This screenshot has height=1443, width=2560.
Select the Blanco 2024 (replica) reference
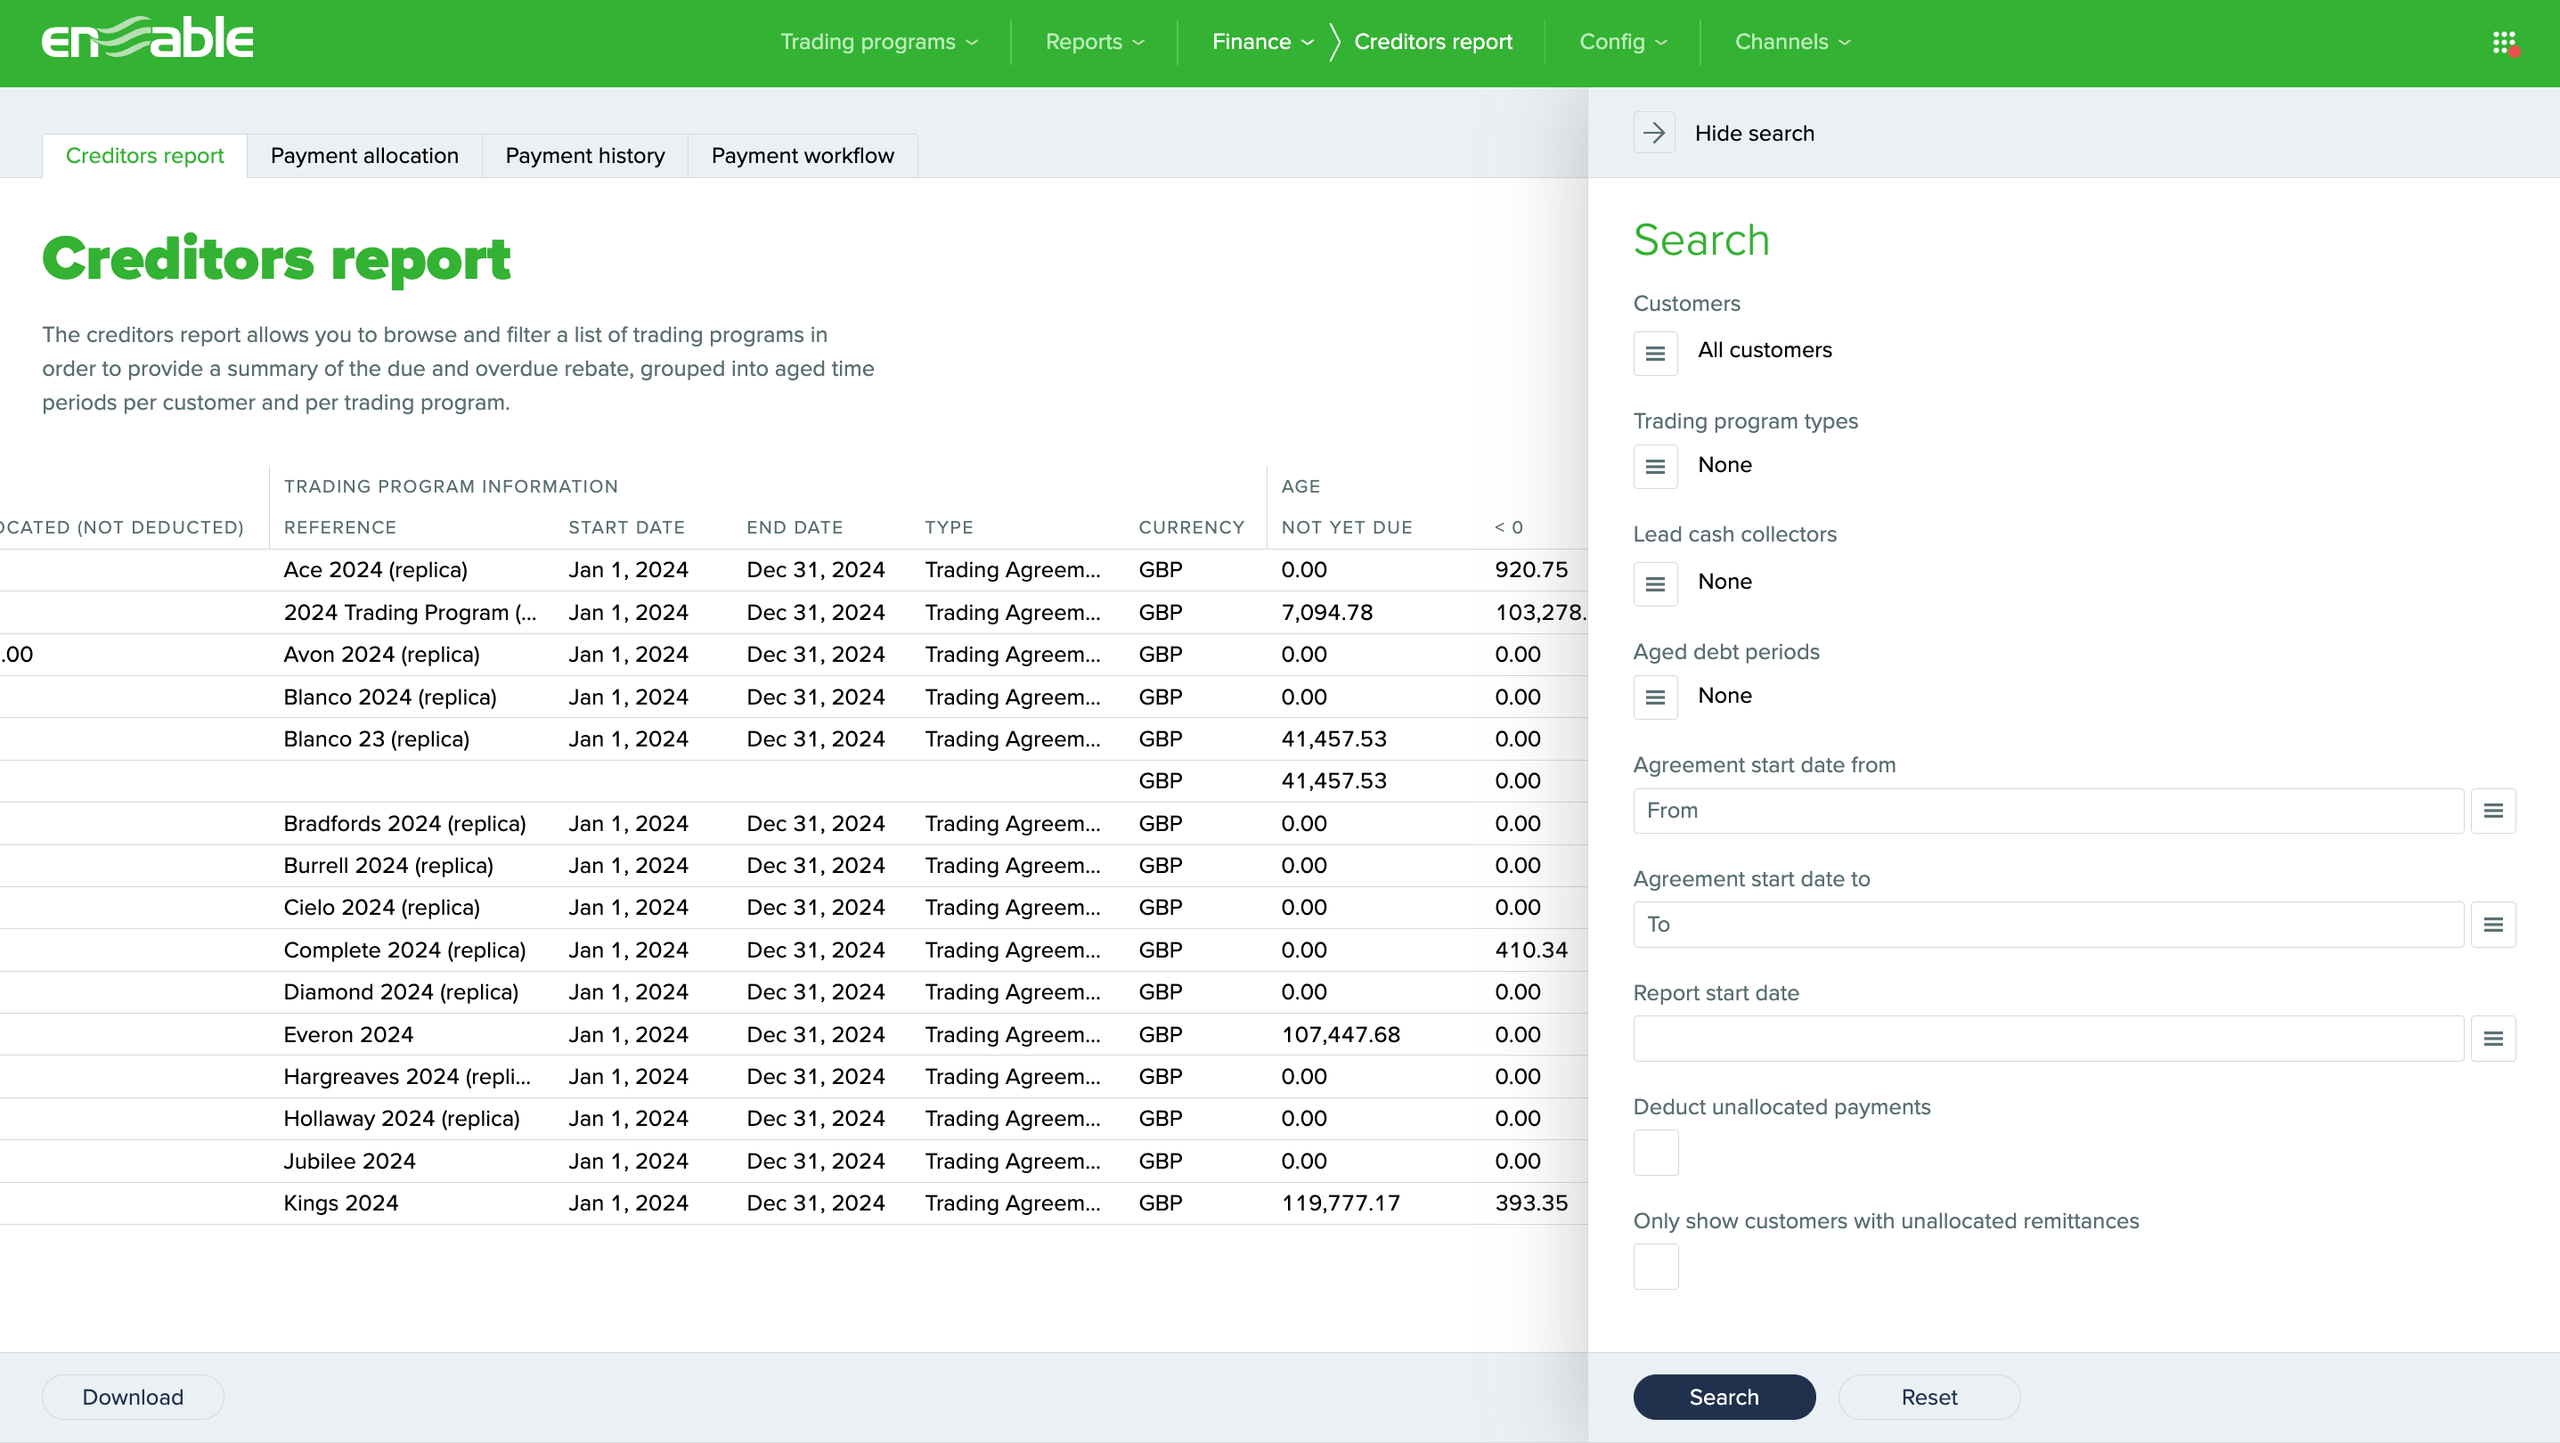[390, 697]
